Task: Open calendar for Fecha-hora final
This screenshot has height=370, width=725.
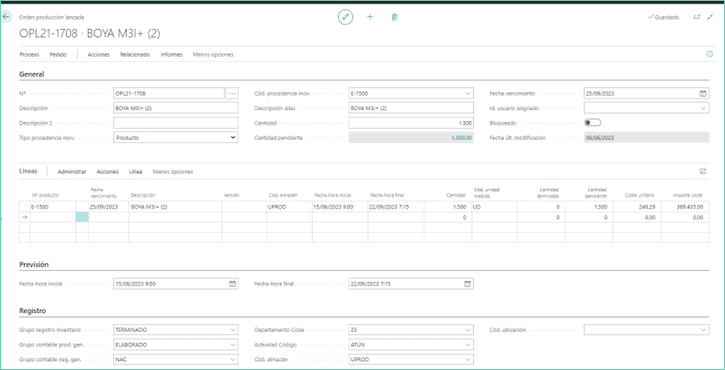Action: 467,284
